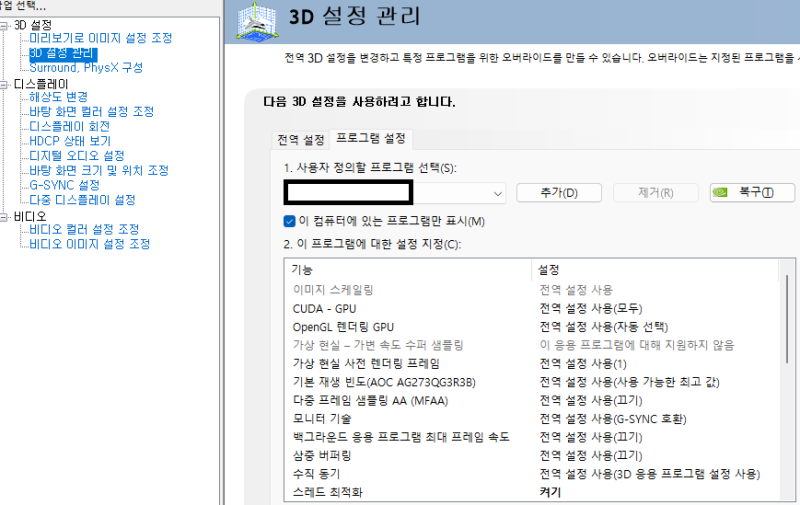Select 가상 현실 사전 렌더링 프레임 row
This screenshot has height=505, width=800.
click(x=532, y=364)
